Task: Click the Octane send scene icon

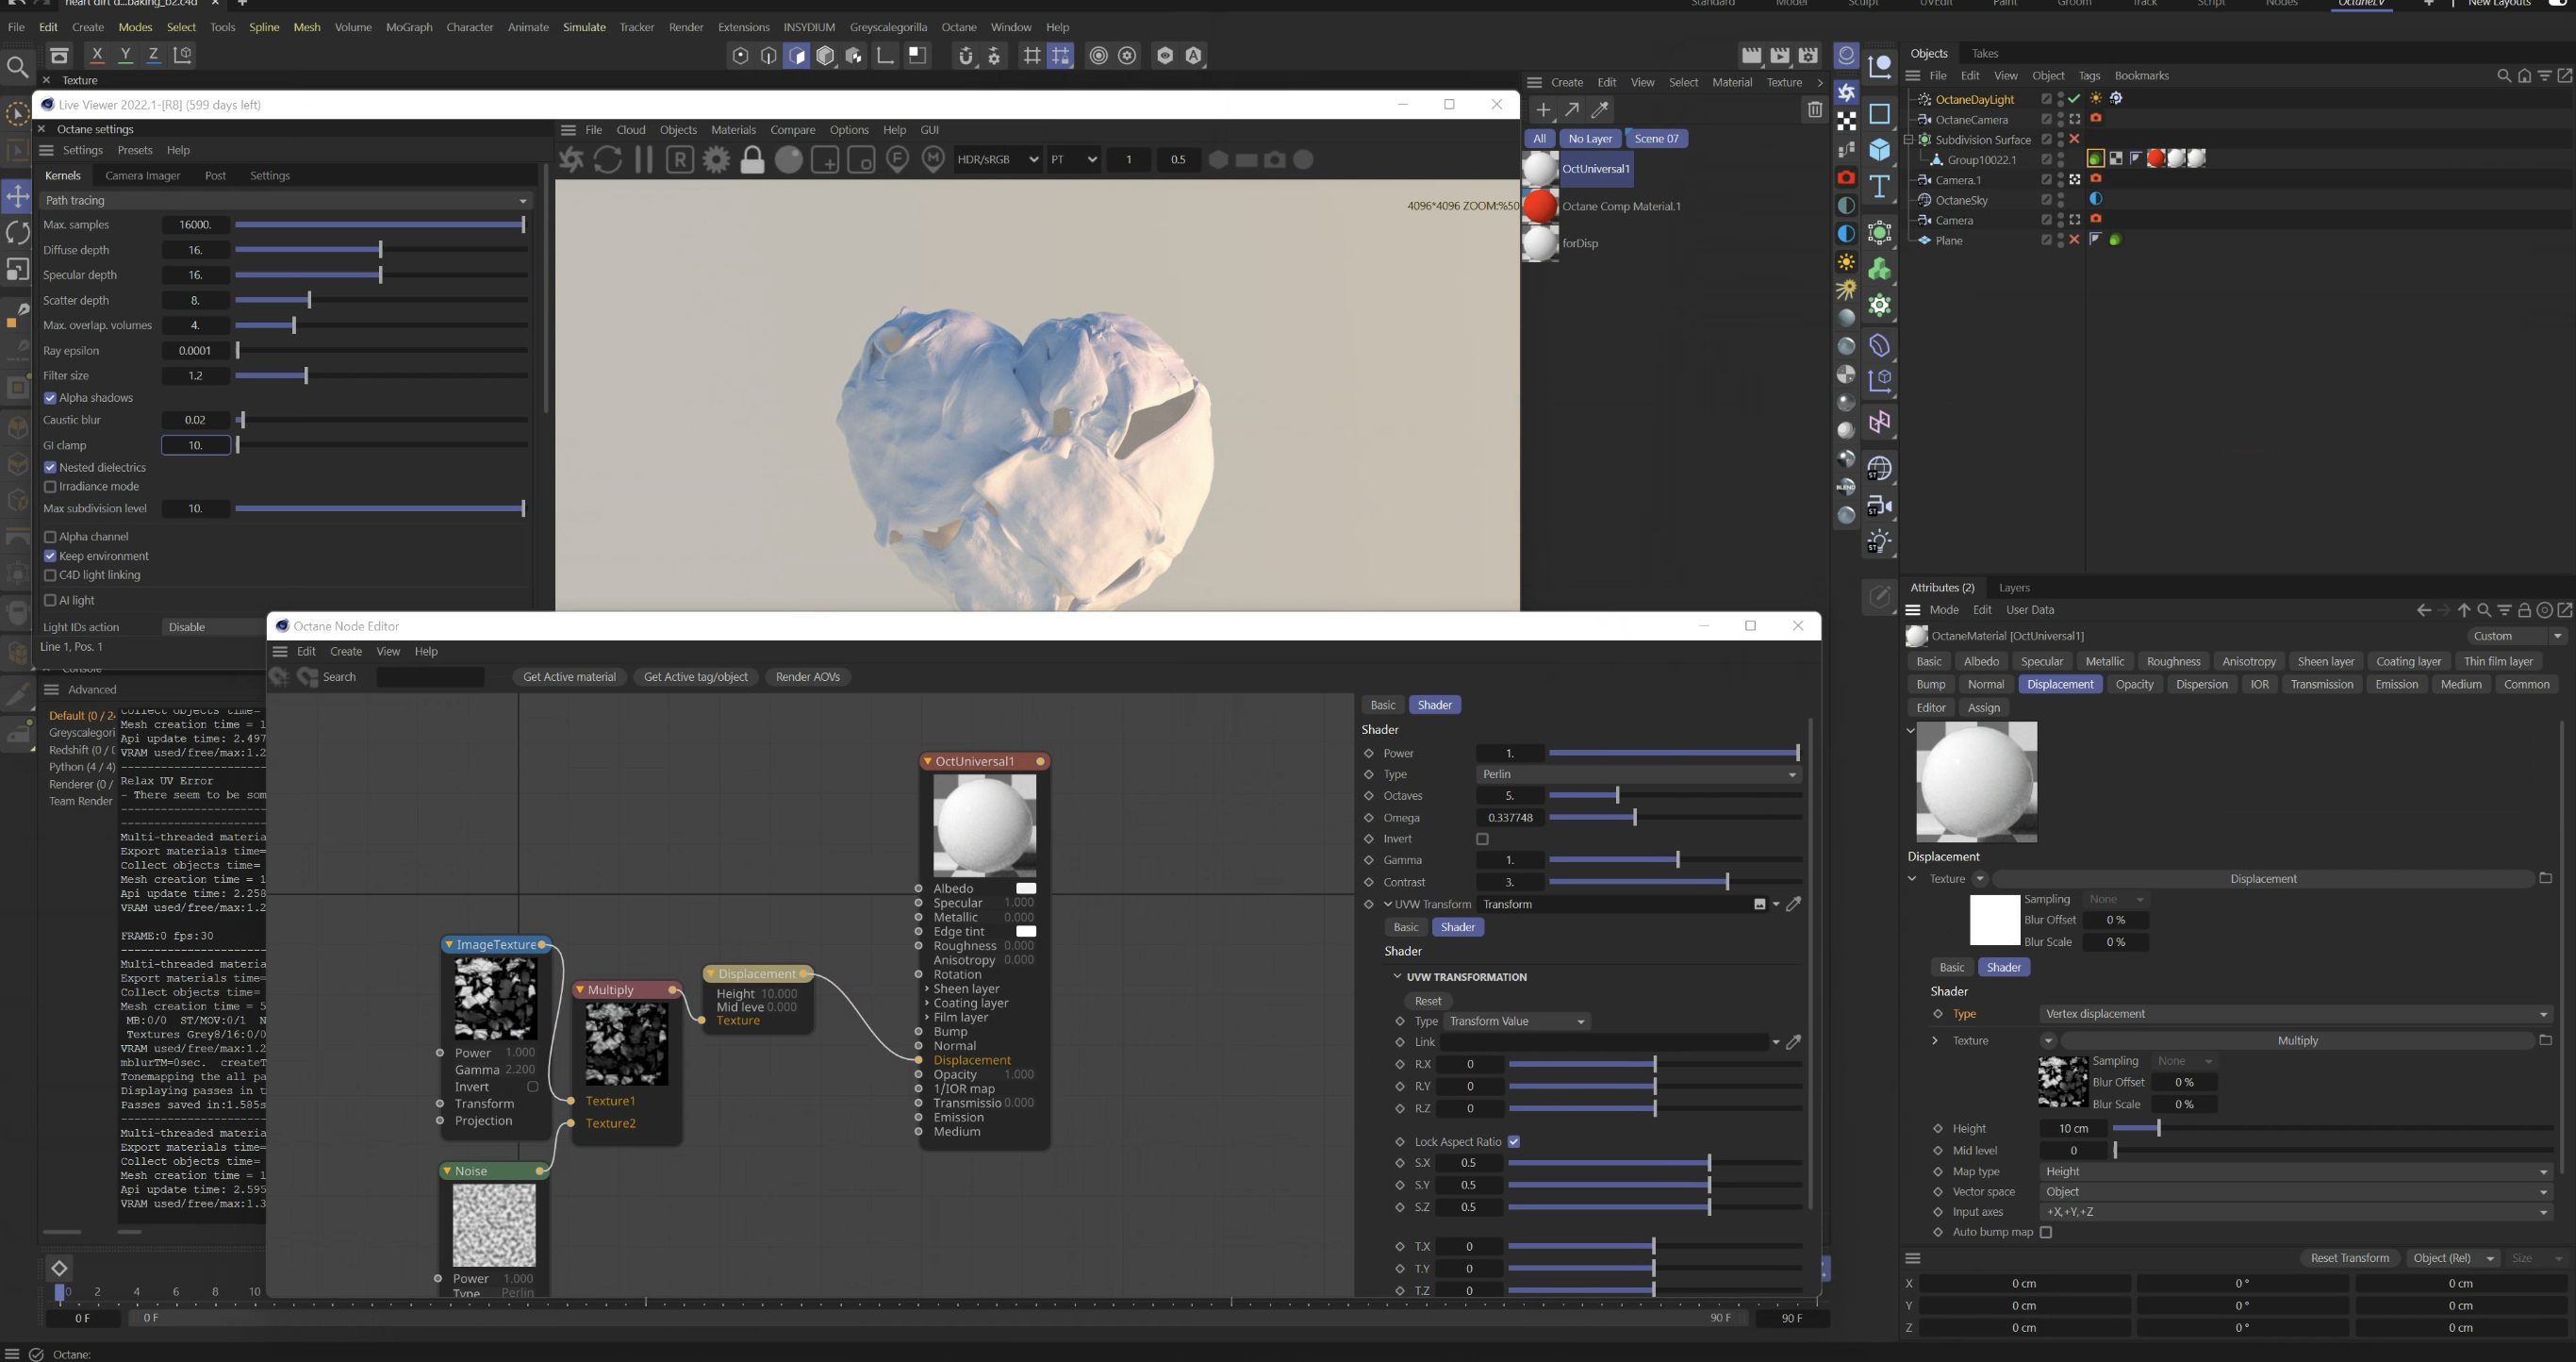Action: 571,160
